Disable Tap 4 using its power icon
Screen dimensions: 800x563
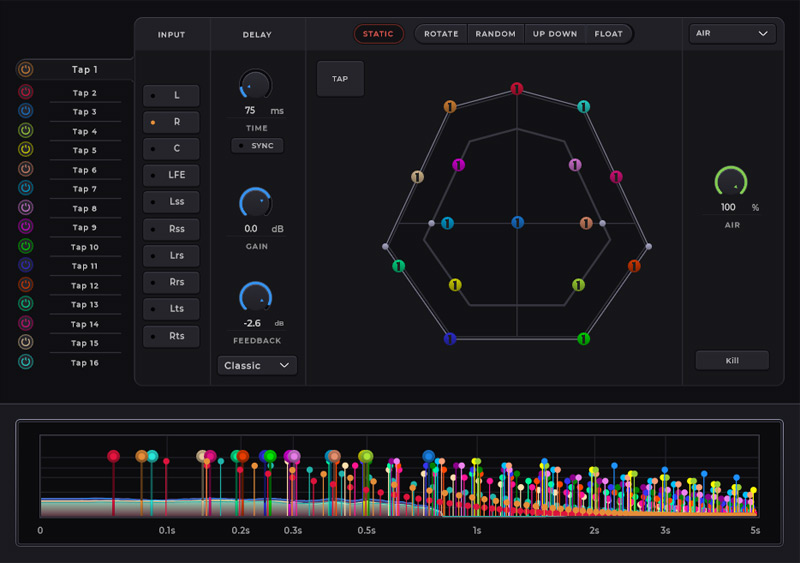pos(26,131)
